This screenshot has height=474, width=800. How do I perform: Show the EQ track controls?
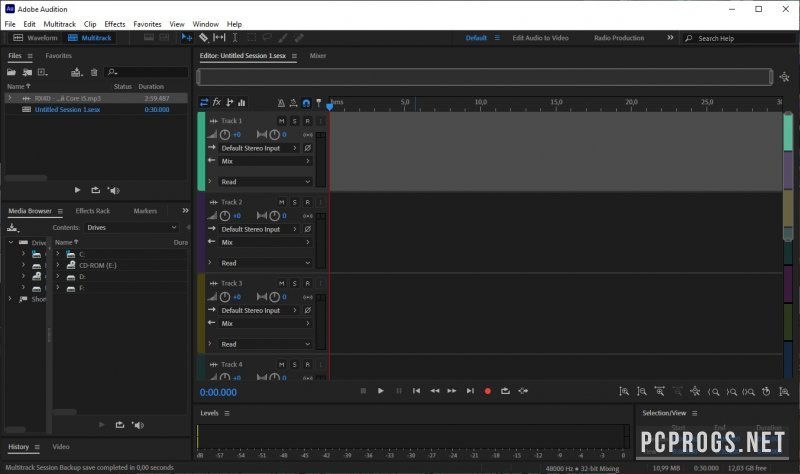pos(242,103)
